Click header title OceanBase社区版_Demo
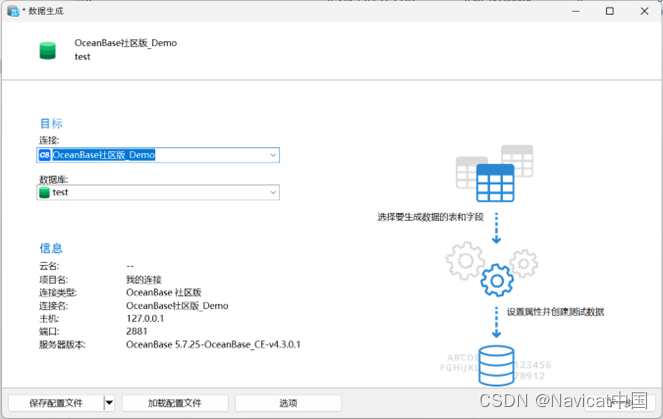The image size is (663, 419). (126, 43)
